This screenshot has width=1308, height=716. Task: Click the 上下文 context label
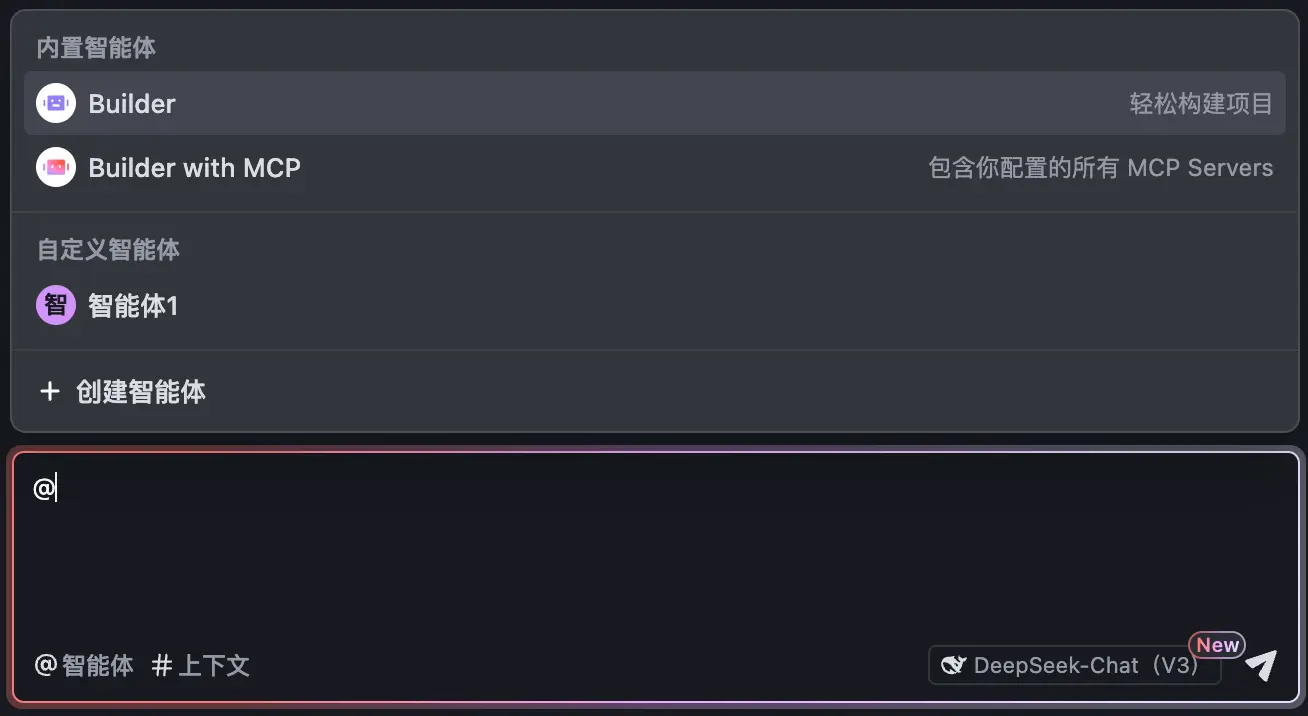(214, 666)
